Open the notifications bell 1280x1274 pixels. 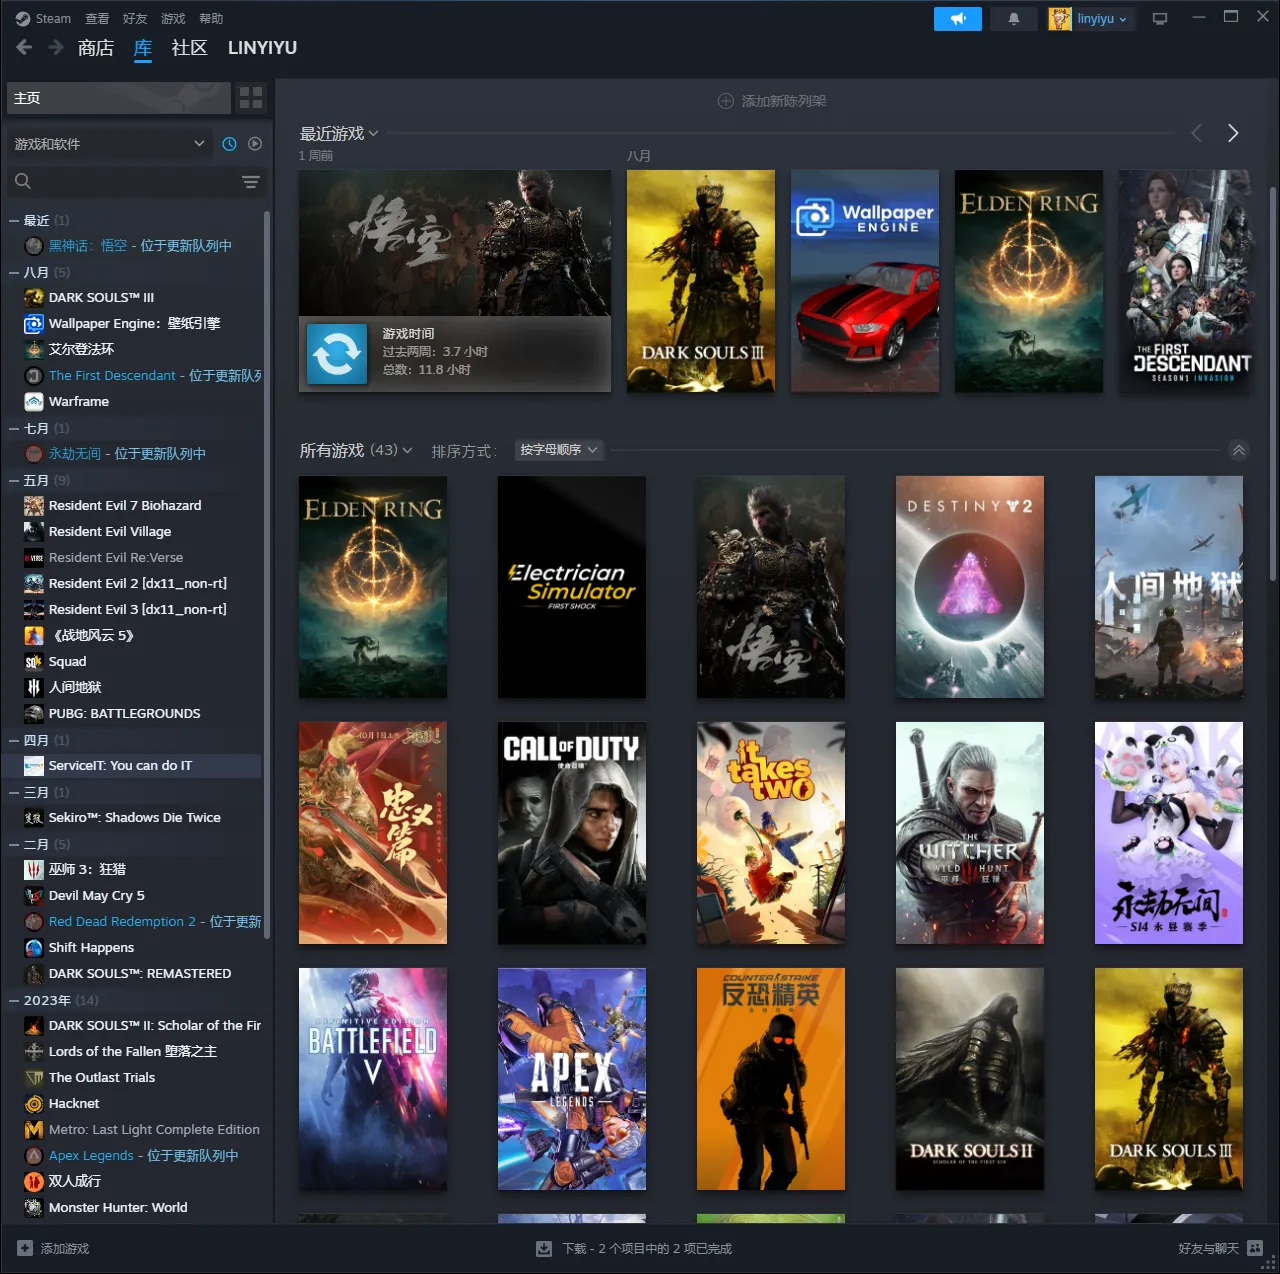coord(1013,19)
